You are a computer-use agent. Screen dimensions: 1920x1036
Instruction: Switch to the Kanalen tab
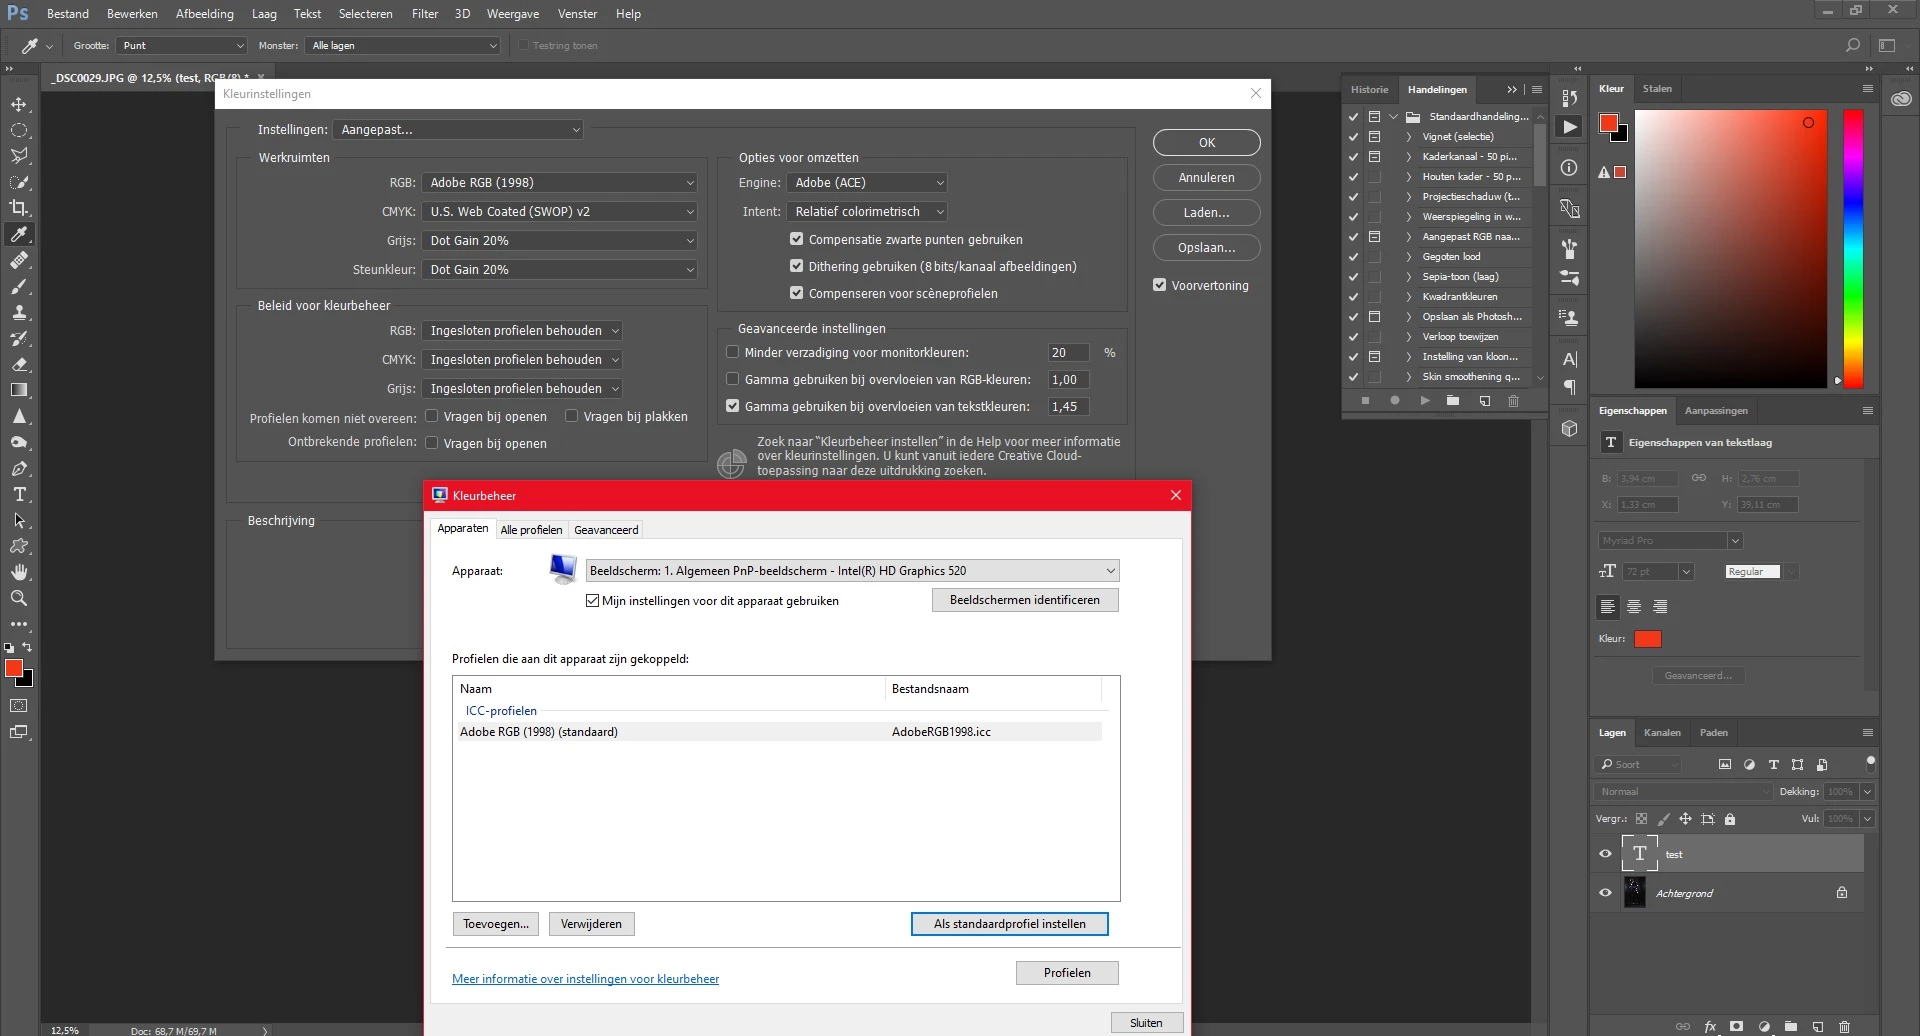click(x=1662, y=733)
